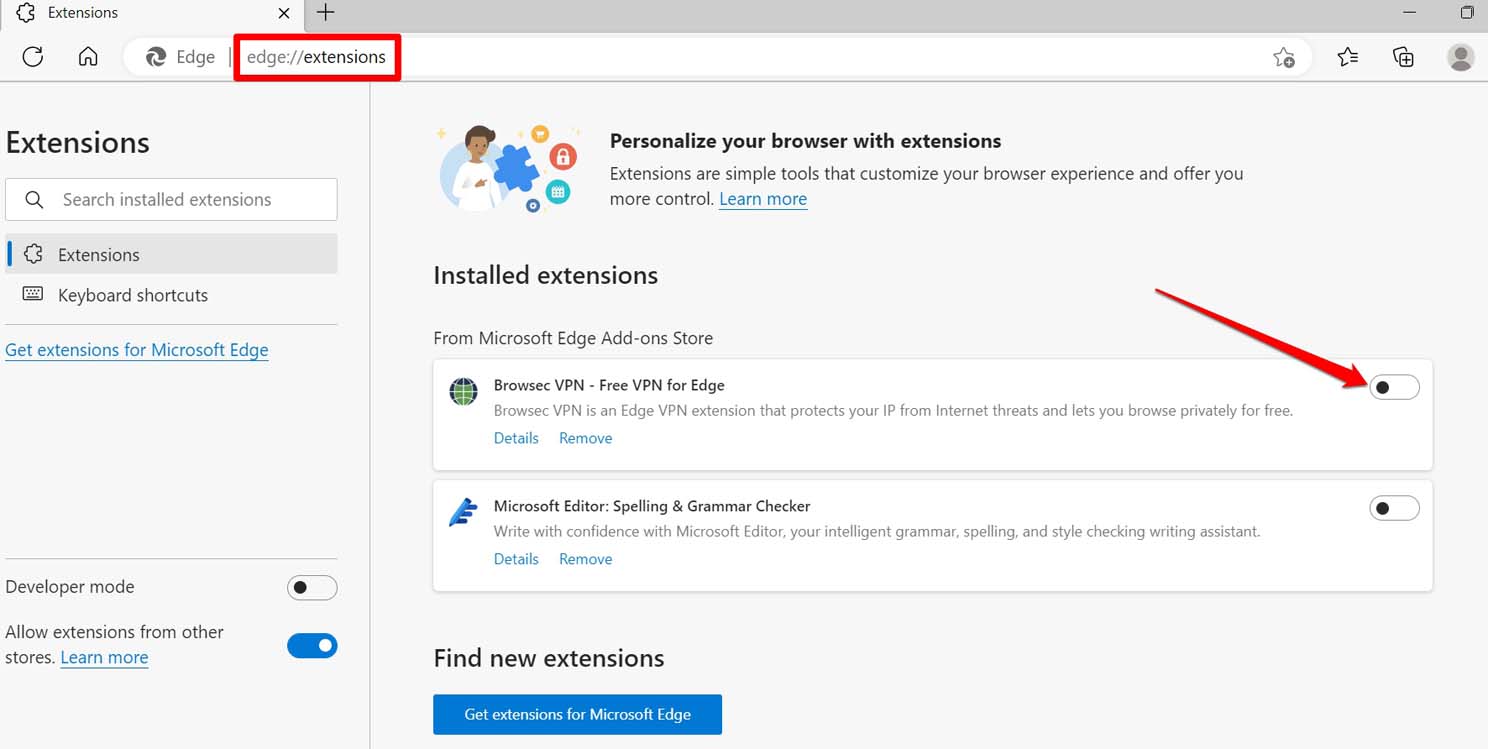1488x749 pixels.
Task: Click the Browsec VPN globe icon
Action: [462, 391]
